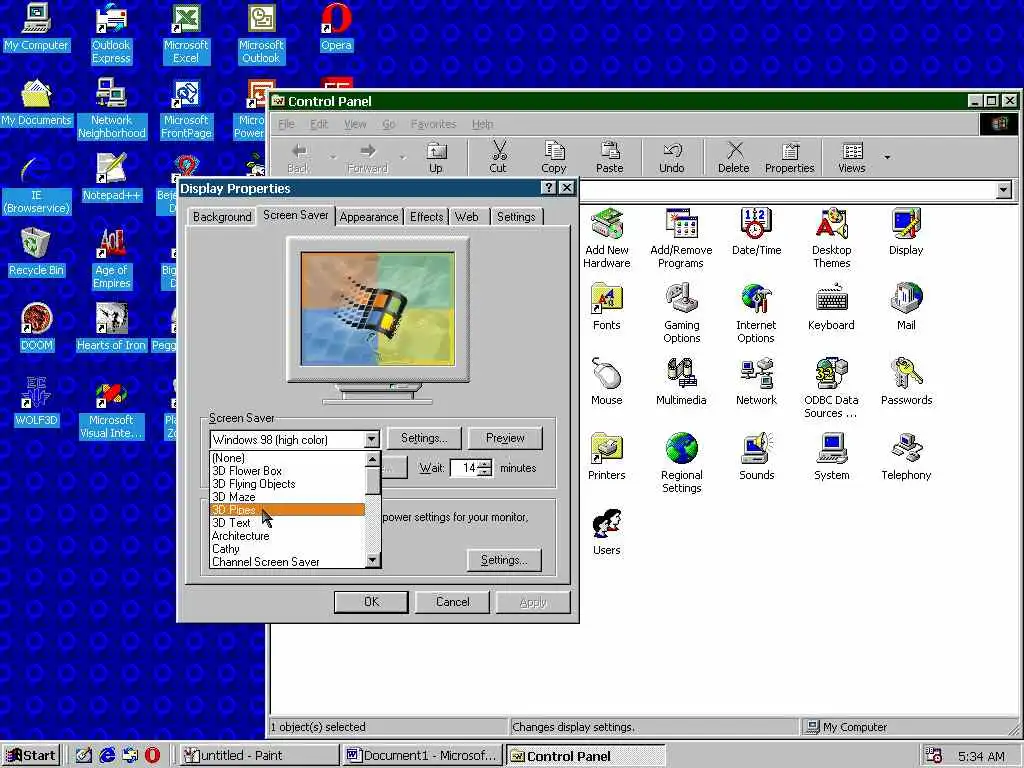Click the Wait minutes spinner arrows
This screenshot has width=1024, height=768.
(x=485, y=468)
